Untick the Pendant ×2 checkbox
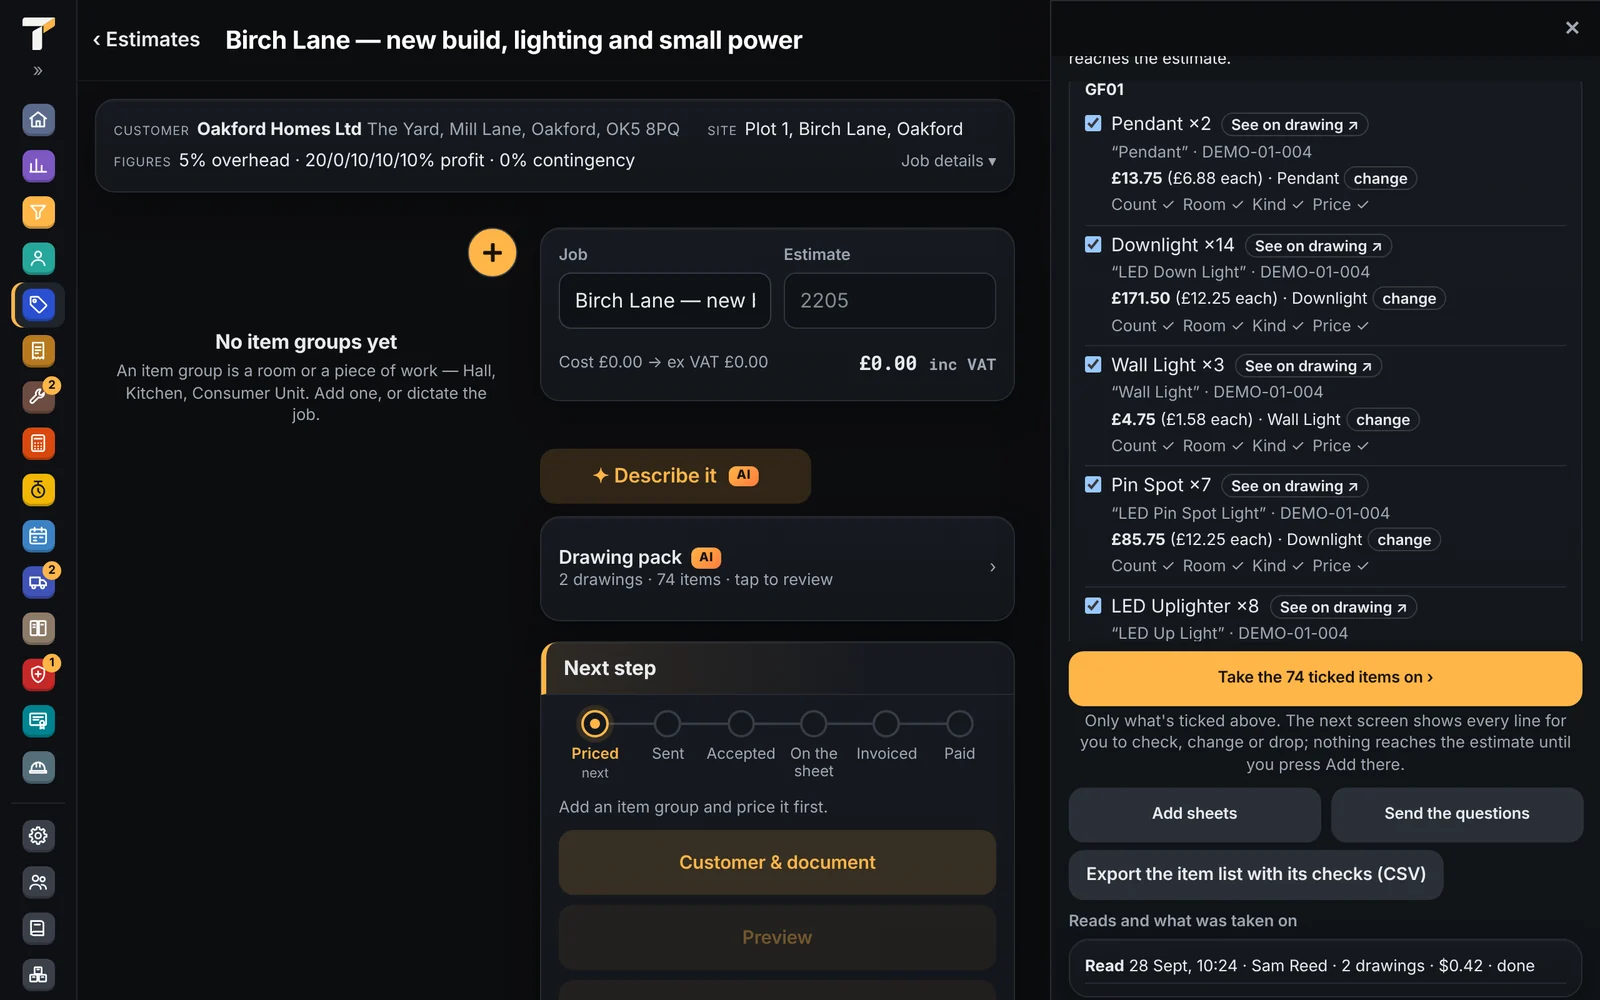The image size is (1600, 1000). (x=1093, y=123)
